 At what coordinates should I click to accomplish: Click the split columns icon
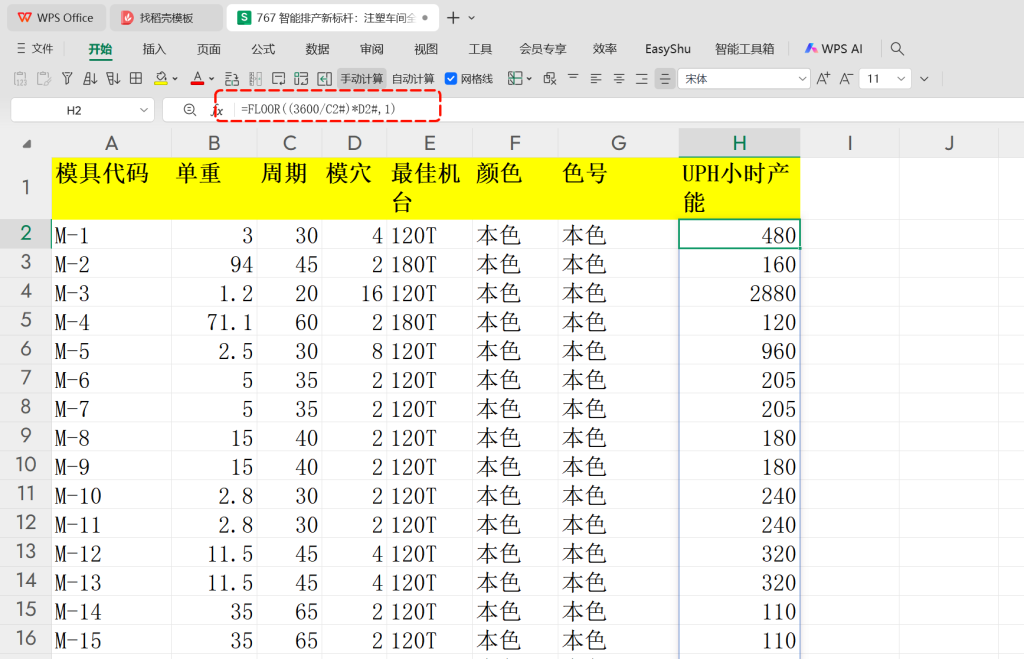tap(255, 79)
